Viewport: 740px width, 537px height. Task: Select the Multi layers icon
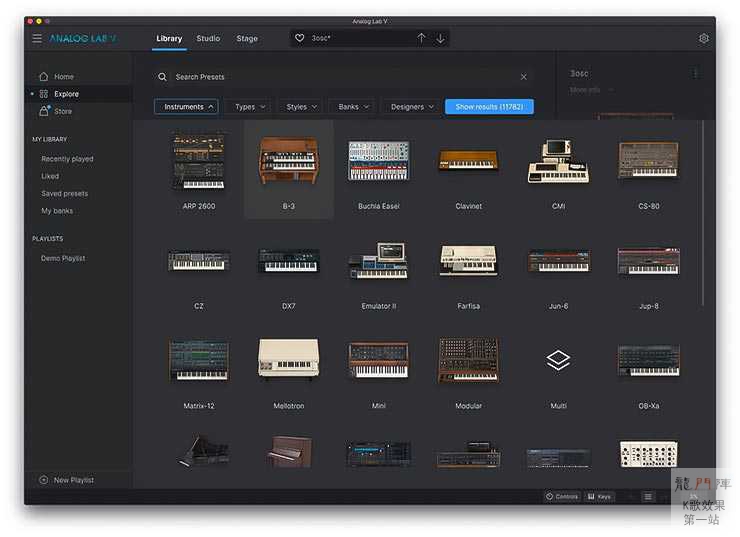click(558, 361)
